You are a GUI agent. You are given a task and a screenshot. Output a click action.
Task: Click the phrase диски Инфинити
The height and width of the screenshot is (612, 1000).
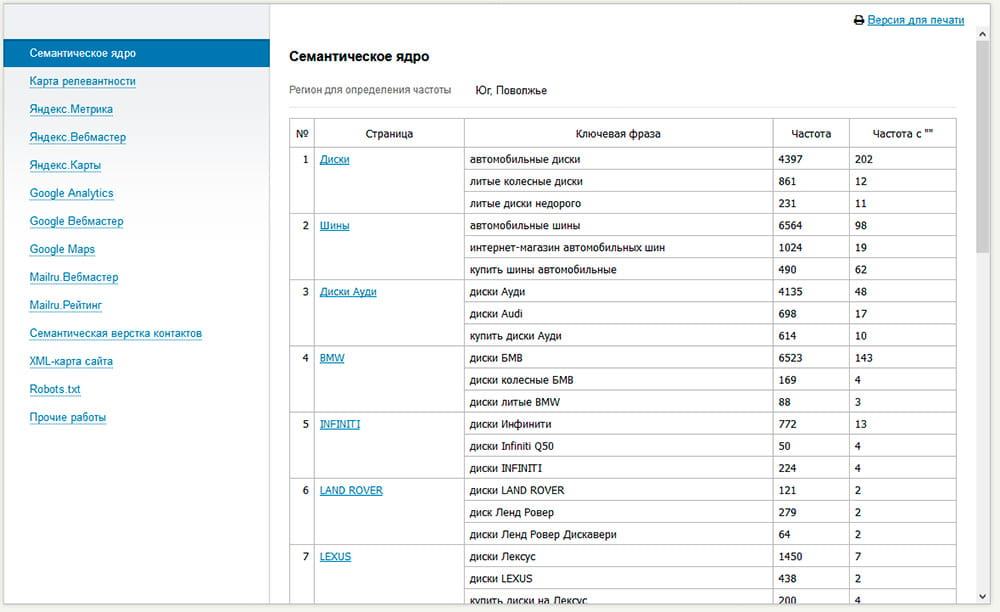click(510, 425)
